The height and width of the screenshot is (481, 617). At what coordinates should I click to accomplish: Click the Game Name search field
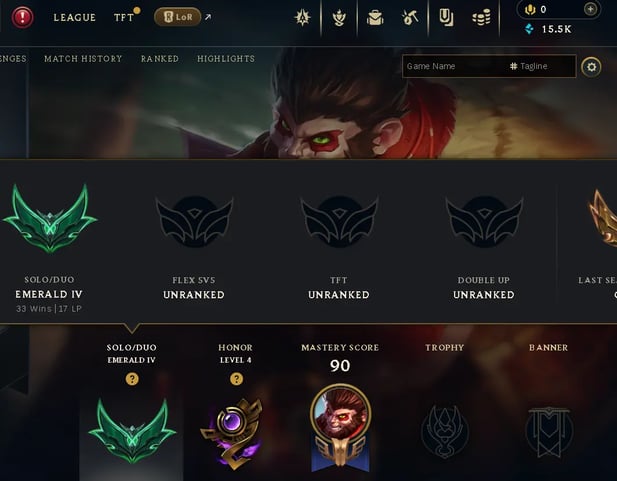click(454, 66)
